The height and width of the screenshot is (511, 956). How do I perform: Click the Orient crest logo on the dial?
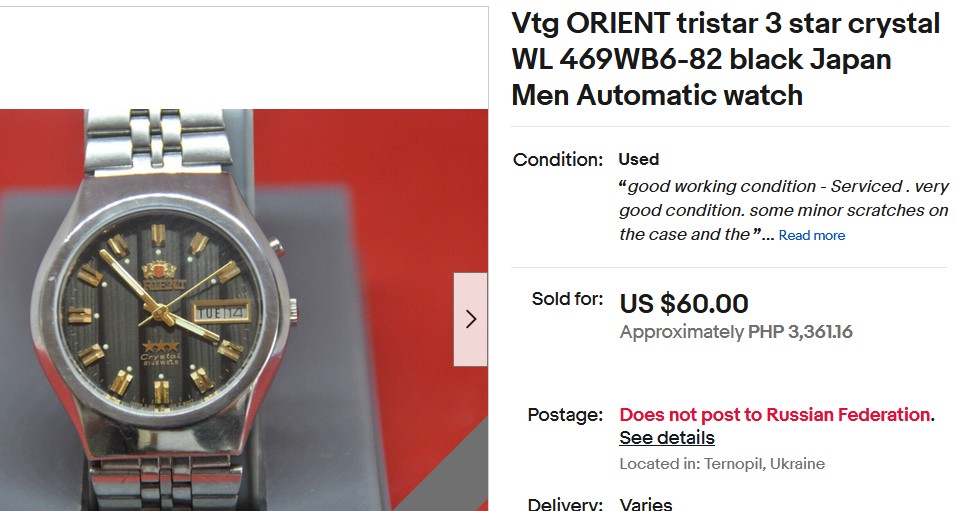pos(160,270)
